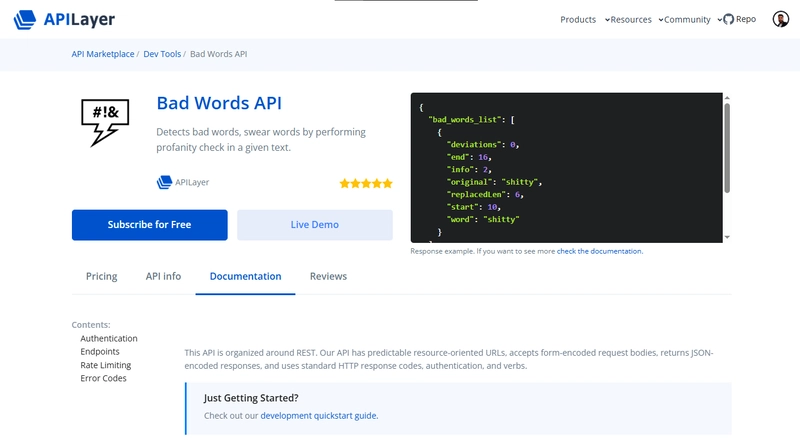Click the Bad Words API title
This screenshot has width=800, height=446.
click(x=219, y=103)
